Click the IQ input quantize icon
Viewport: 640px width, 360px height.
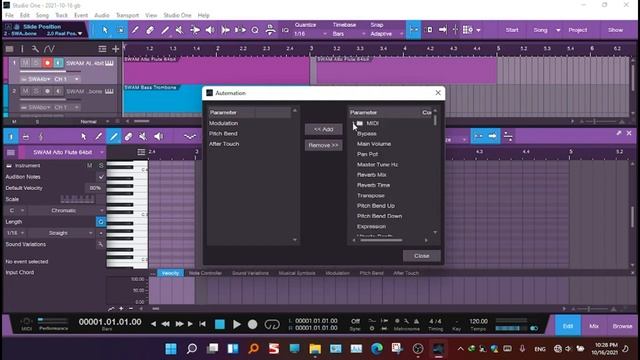coord(285,30)
